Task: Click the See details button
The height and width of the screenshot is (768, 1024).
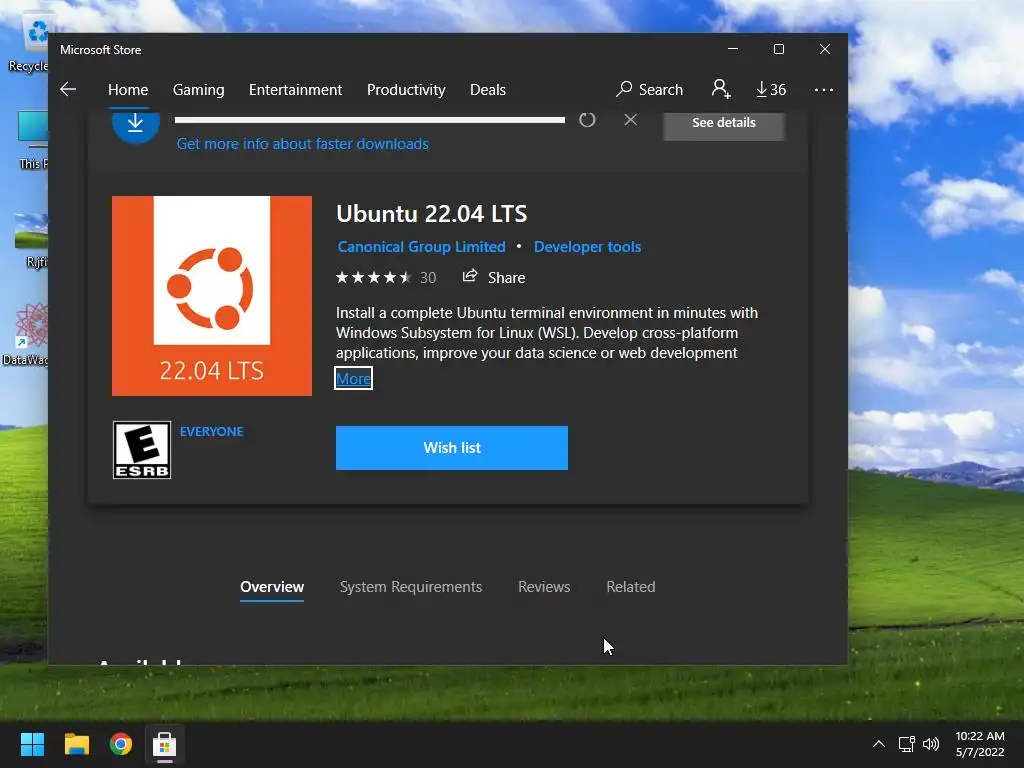Action: point(724,123)
